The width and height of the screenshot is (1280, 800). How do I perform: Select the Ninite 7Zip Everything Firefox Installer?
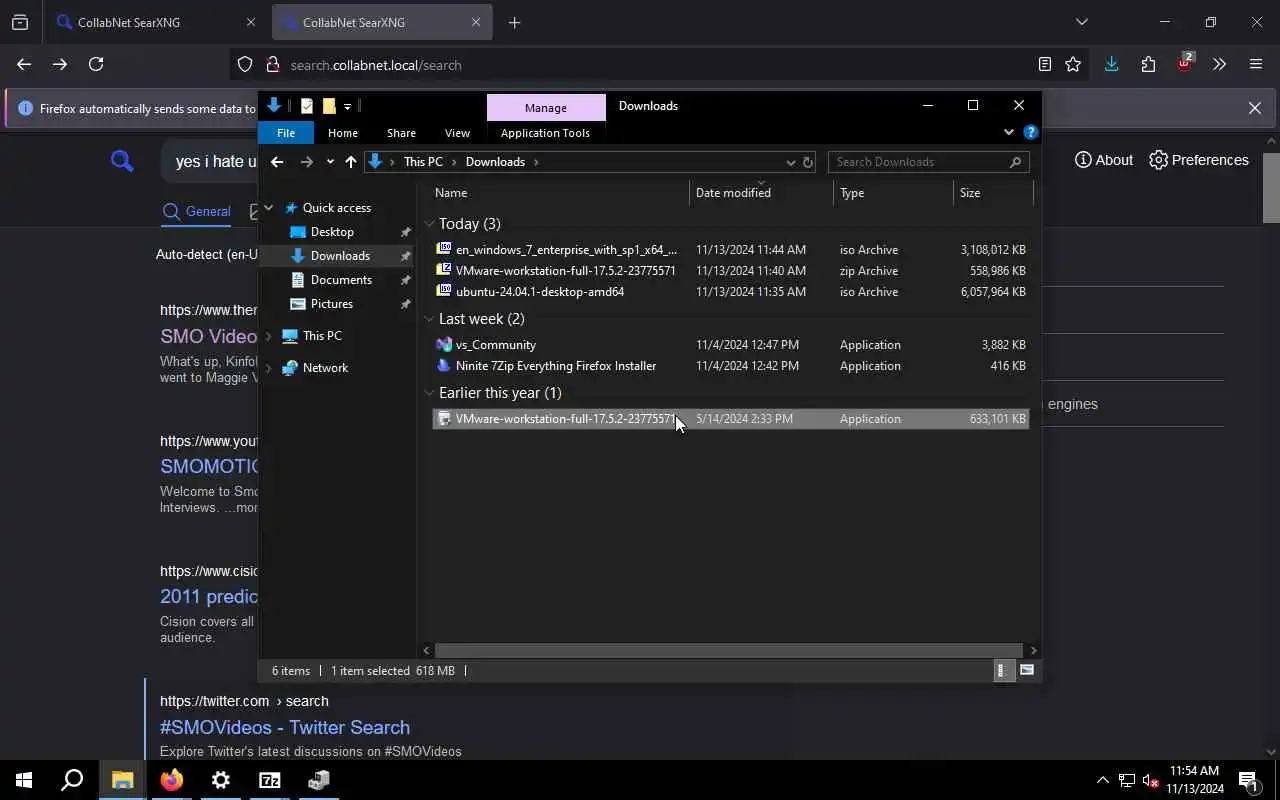(730, 366)
